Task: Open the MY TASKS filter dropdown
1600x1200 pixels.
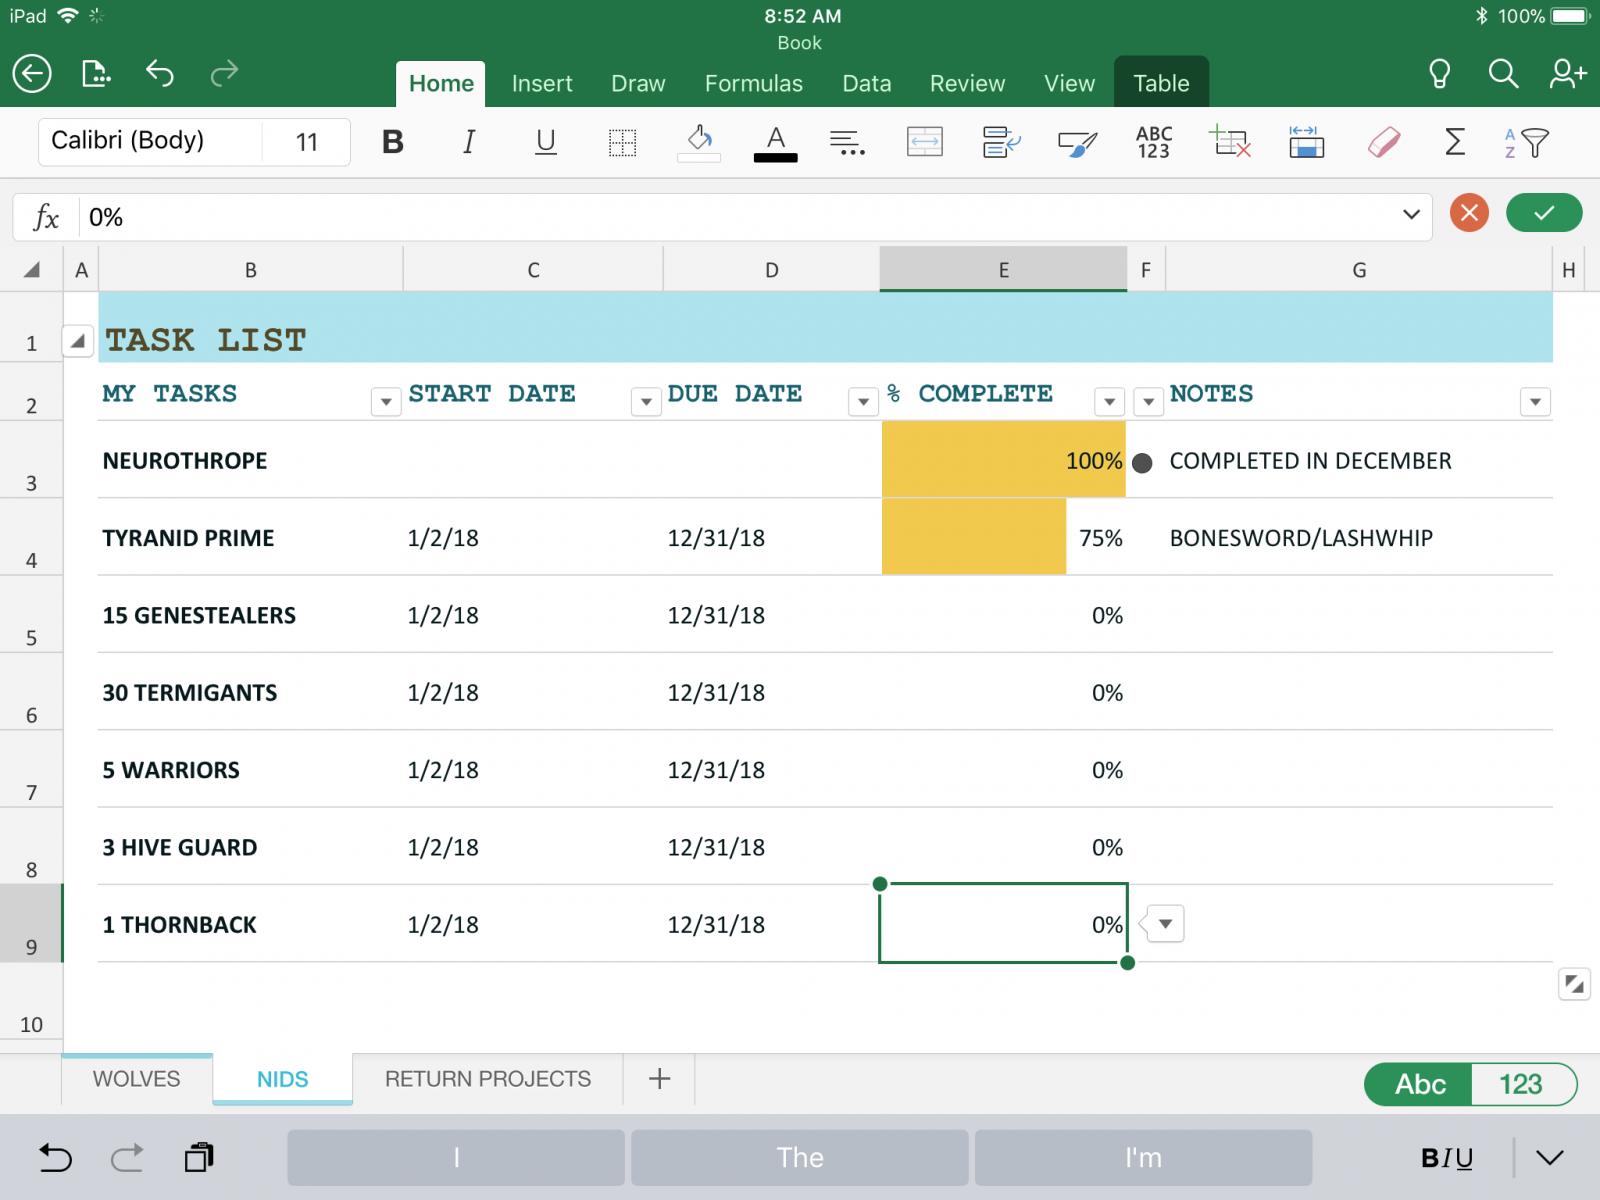Action: point(386,402)
